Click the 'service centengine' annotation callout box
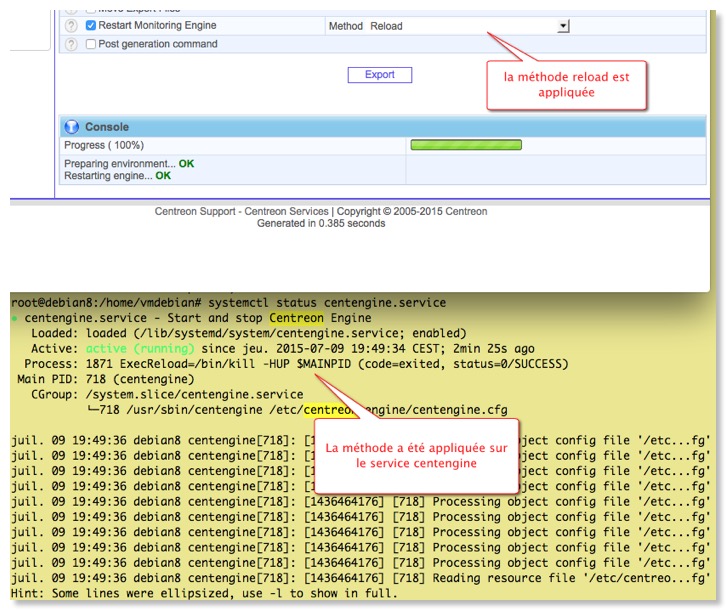The height and width of the screenshot is (610, 726). 416,455
